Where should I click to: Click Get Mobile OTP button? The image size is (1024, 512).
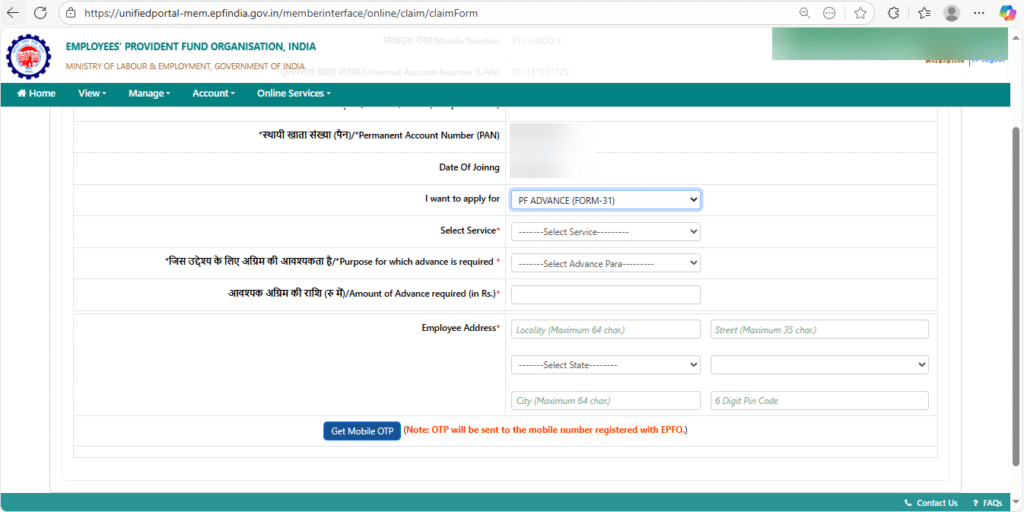pyautogui.click(x=362, y=431)
